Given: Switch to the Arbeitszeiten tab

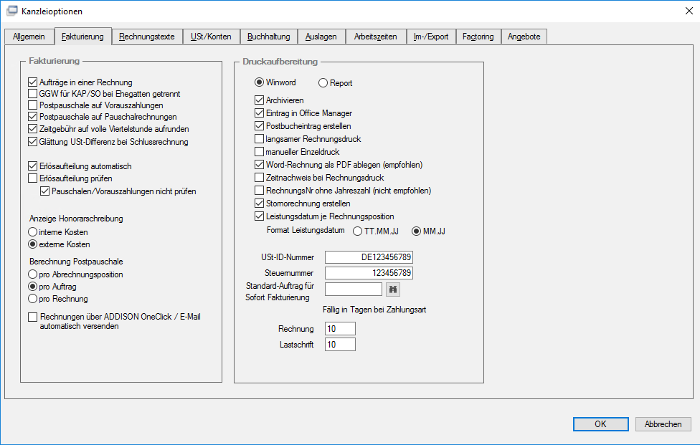Looking at the screenshot, I should tap(375, 37).
